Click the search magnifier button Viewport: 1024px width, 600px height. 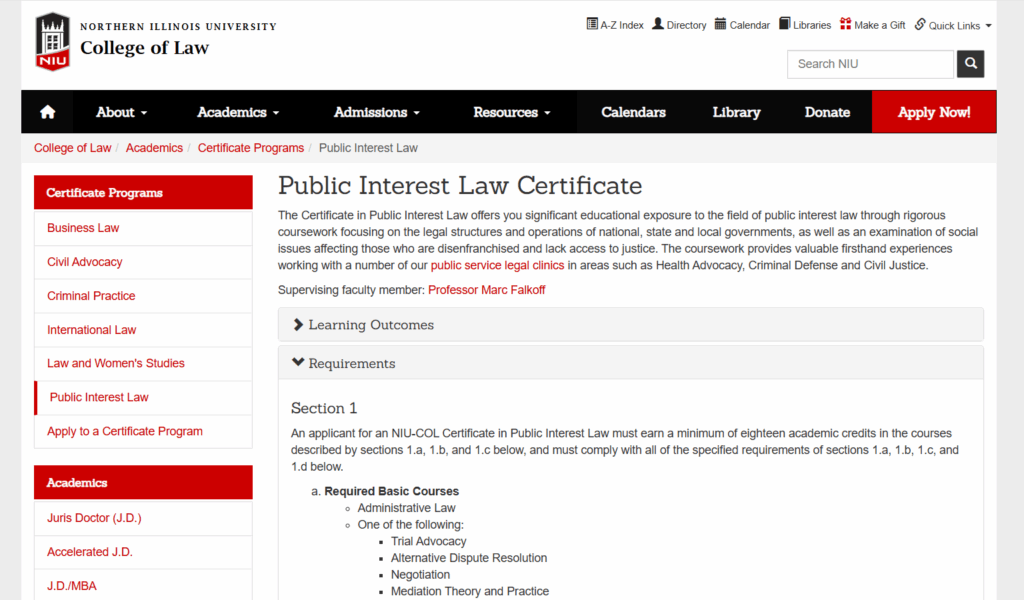pyautogui.click(x=970, y=64)
